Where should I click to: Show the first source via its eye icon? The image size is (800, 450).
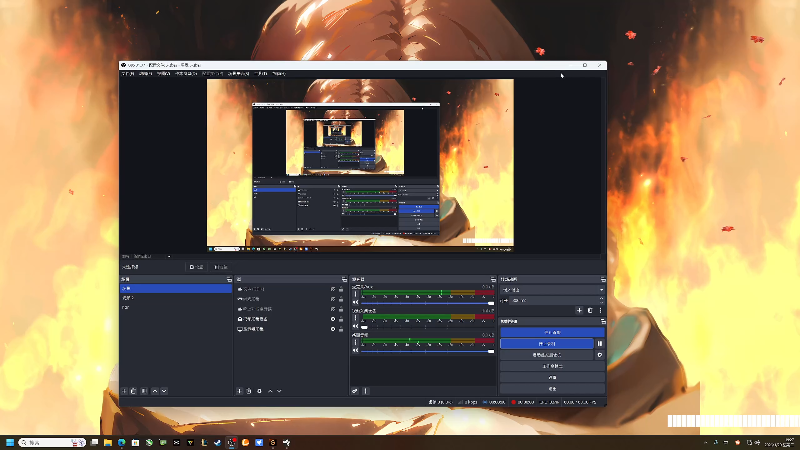333,289
